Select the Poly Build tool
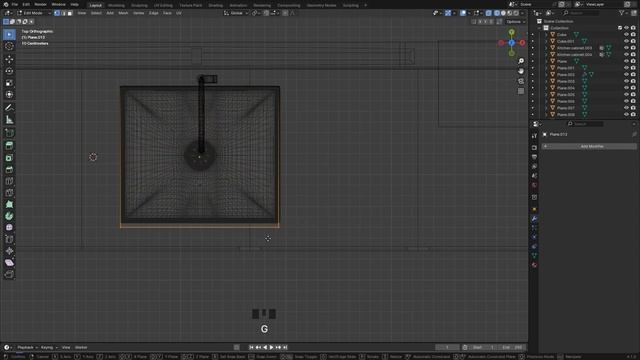Viewport: 640px width, 360px height. 9,204
